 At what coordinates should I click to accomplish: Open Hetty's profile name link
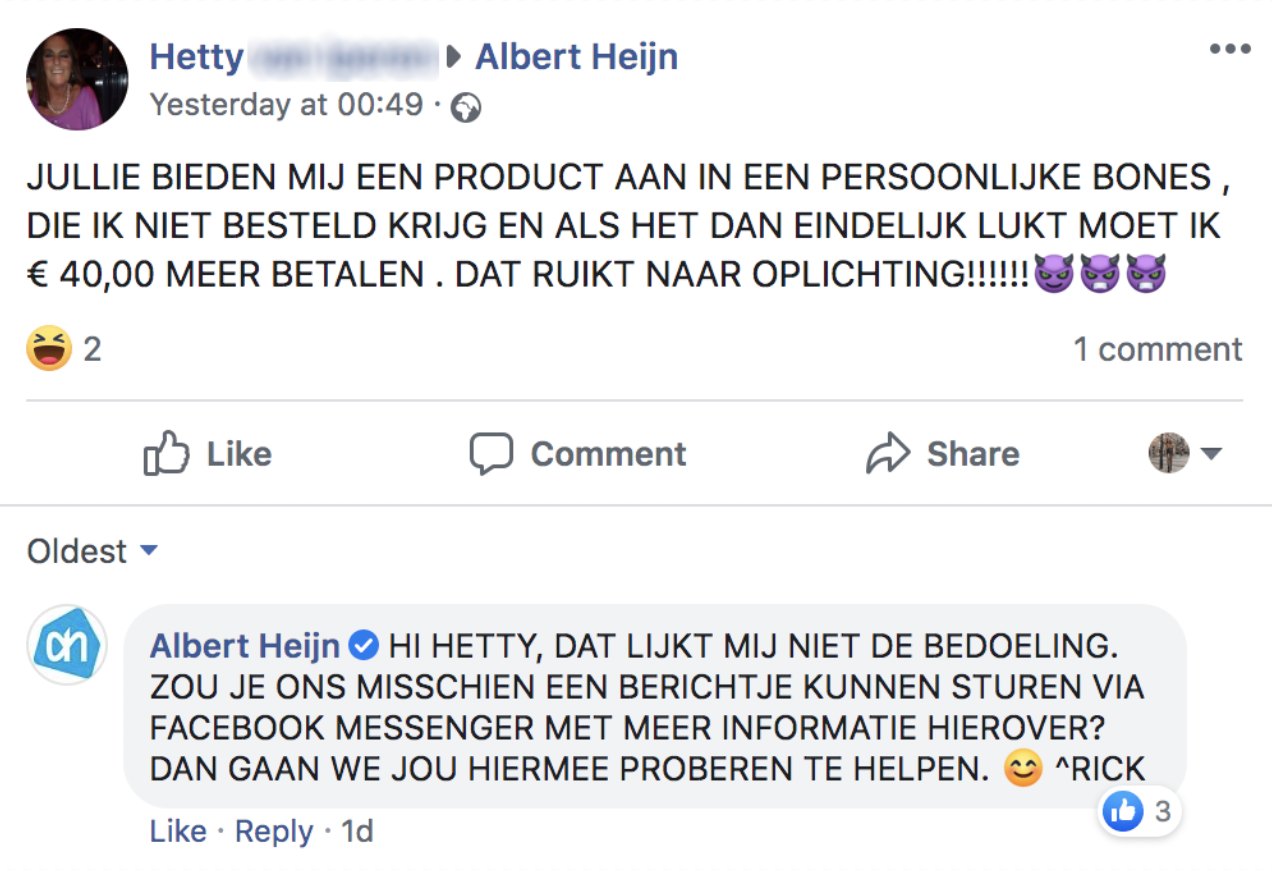click(197, 56)
